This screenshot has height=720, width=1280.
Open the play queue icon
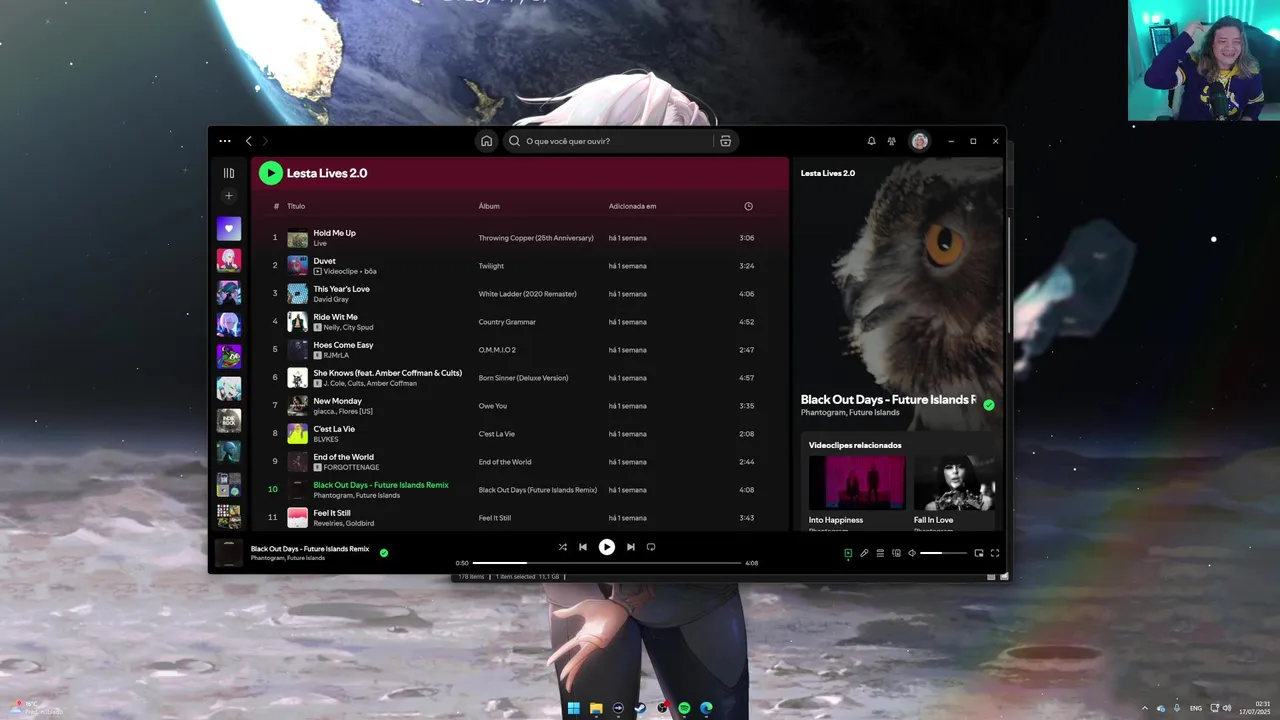coord(880,553)
